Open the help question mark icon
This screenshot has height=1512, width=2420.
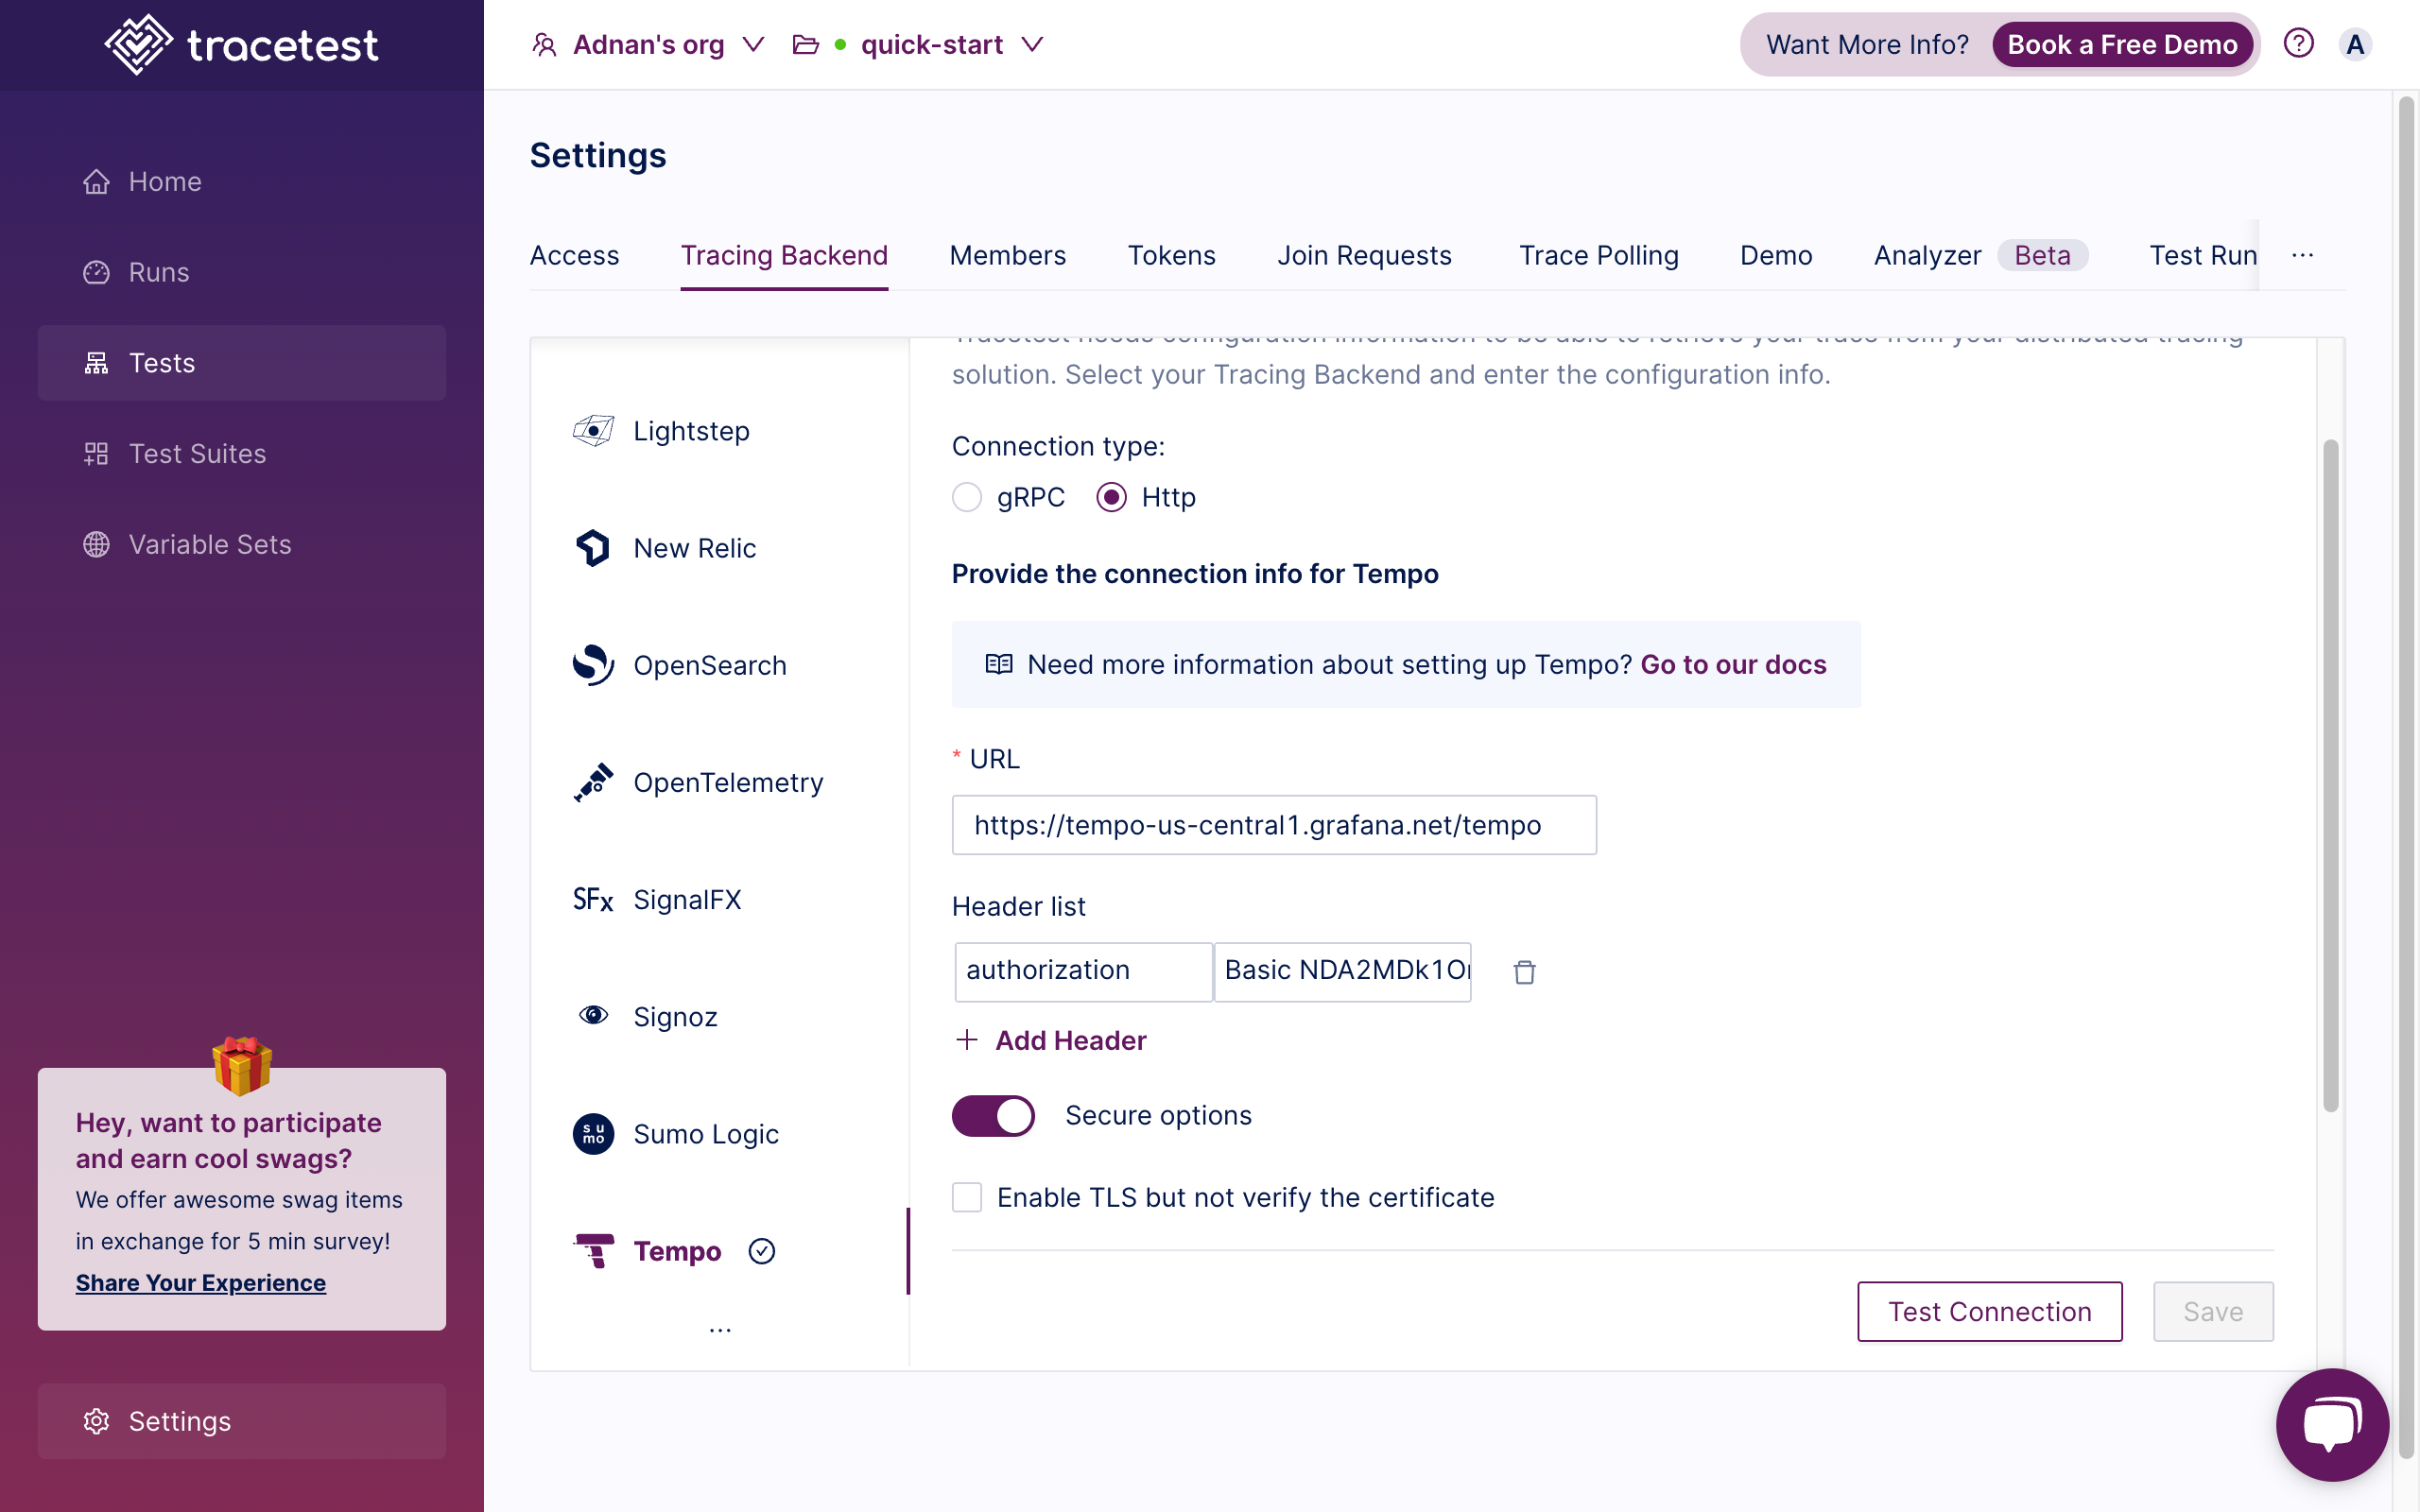pos(2298,44)
